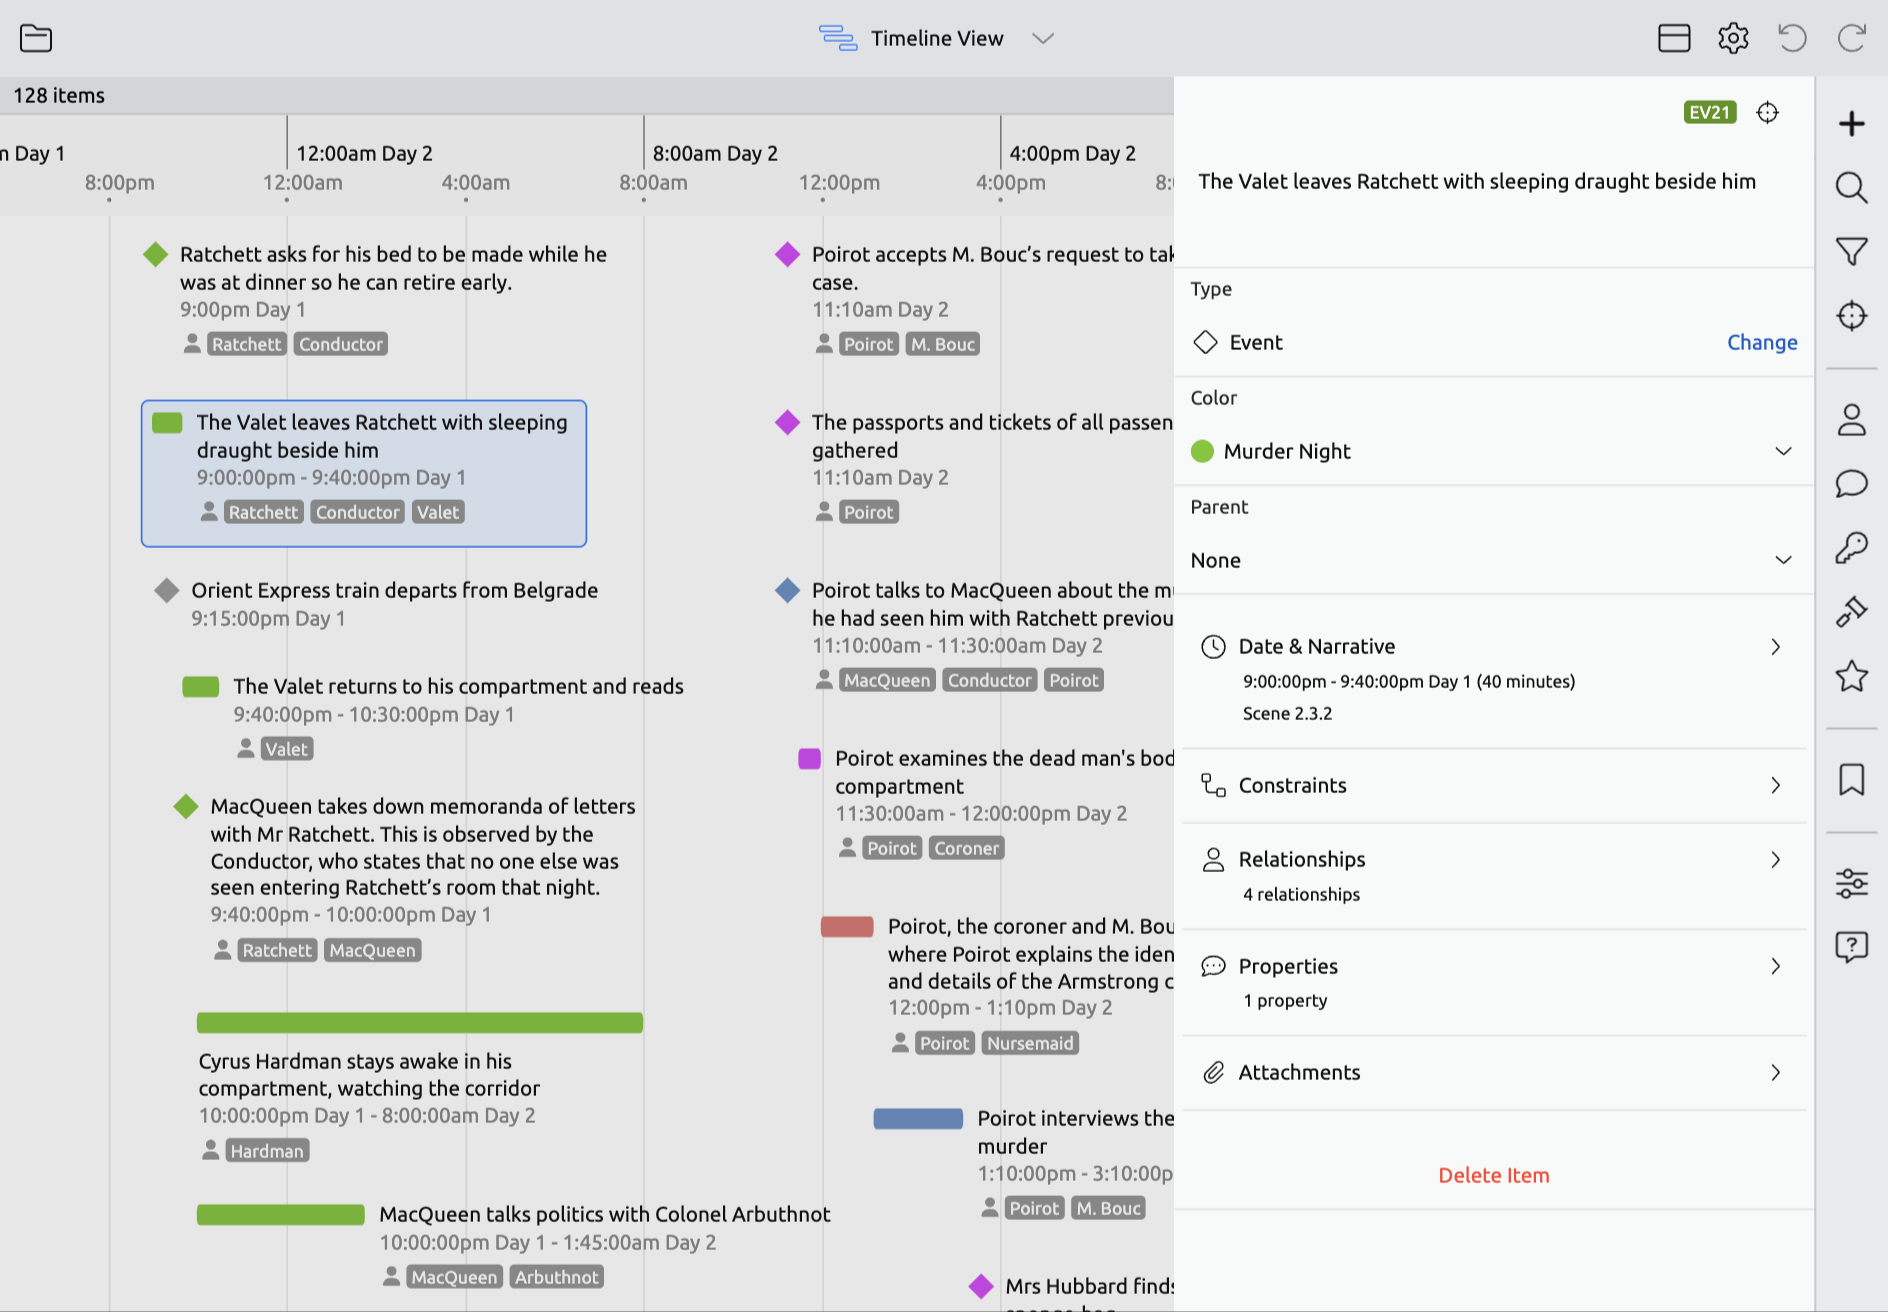Open the bookmark icon in sidebar
The width and height of the screenshot is (1888, 1312).
tap(1852, 779)
